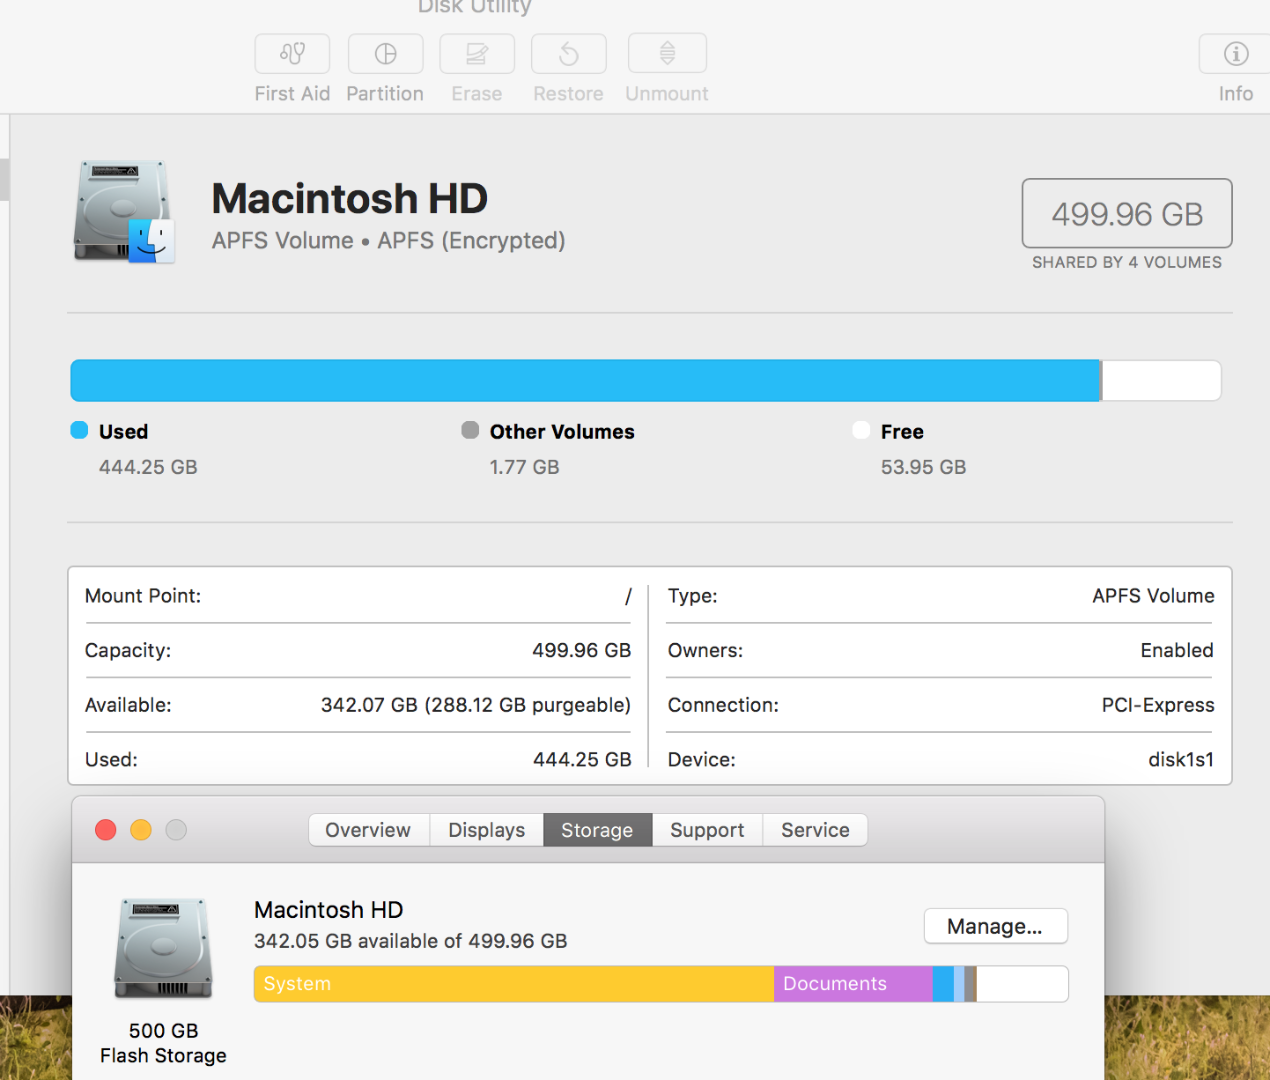This screenshot has height=1080, width=1270.
Task: Open the Partition tool
Action: point(385,54)
